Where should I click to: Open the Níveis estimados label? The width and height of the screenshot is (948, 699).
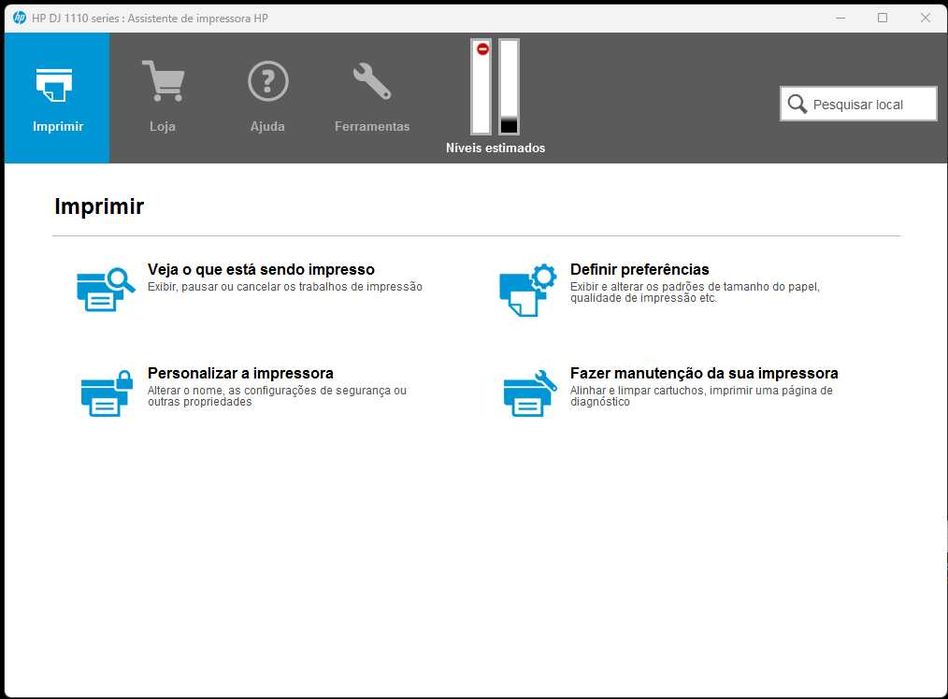coord(495,148)
